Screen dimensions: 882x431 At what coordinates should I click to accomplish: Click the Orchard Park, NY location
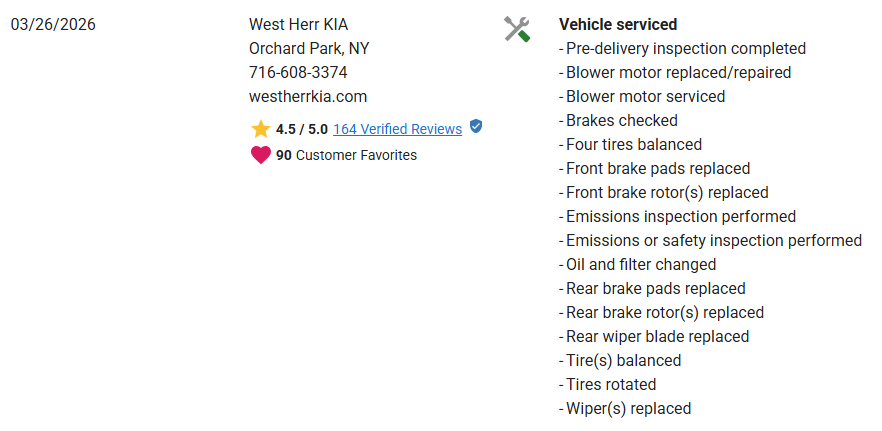tap(309, 49)
